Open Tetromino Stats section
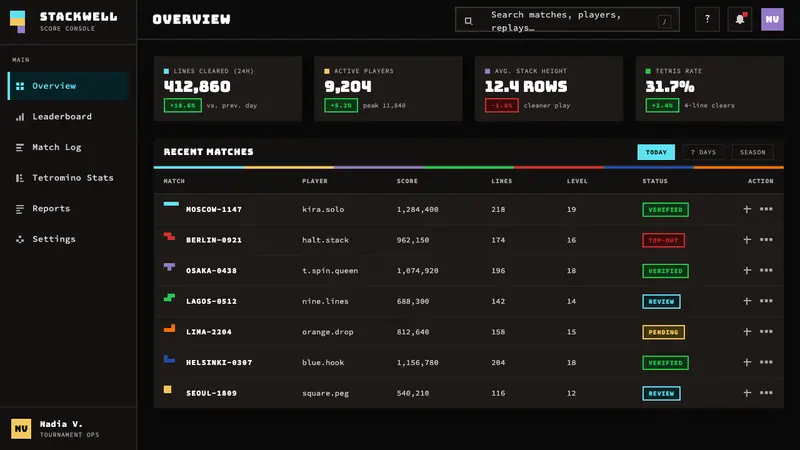The height and width of the screenshot is (450, 800). tap(68, 178)
